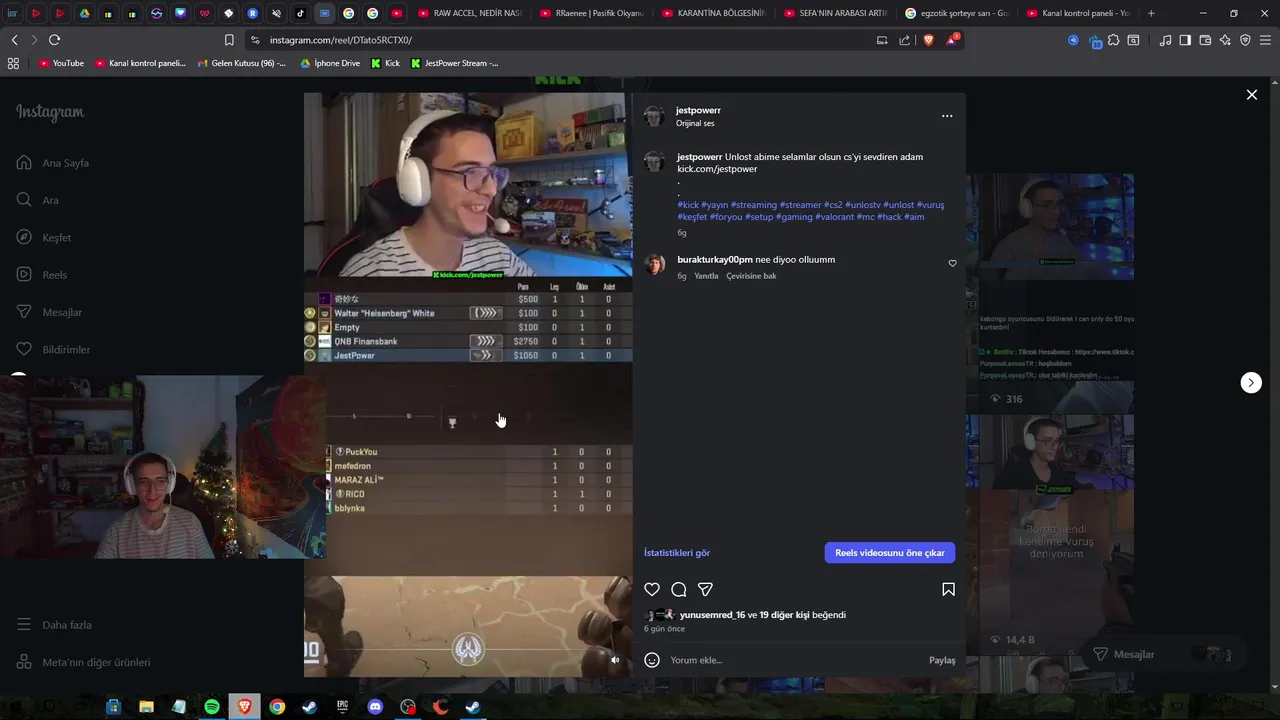Open the JestPower Stream bookmark
This screenshot has width=1280, height=720.
click(454, 63)
